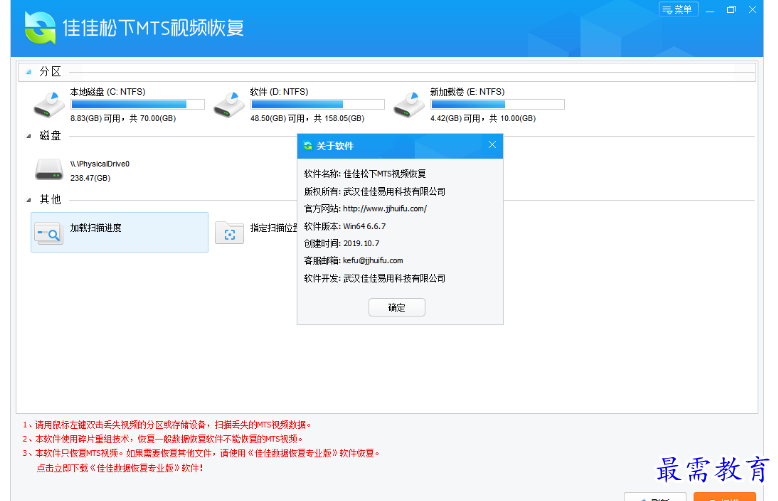Viewport: 778px width, 501px height.
Task: Click the 238.47(GB) disk size text
Action: pyautogui.click(x=90, y=178)
